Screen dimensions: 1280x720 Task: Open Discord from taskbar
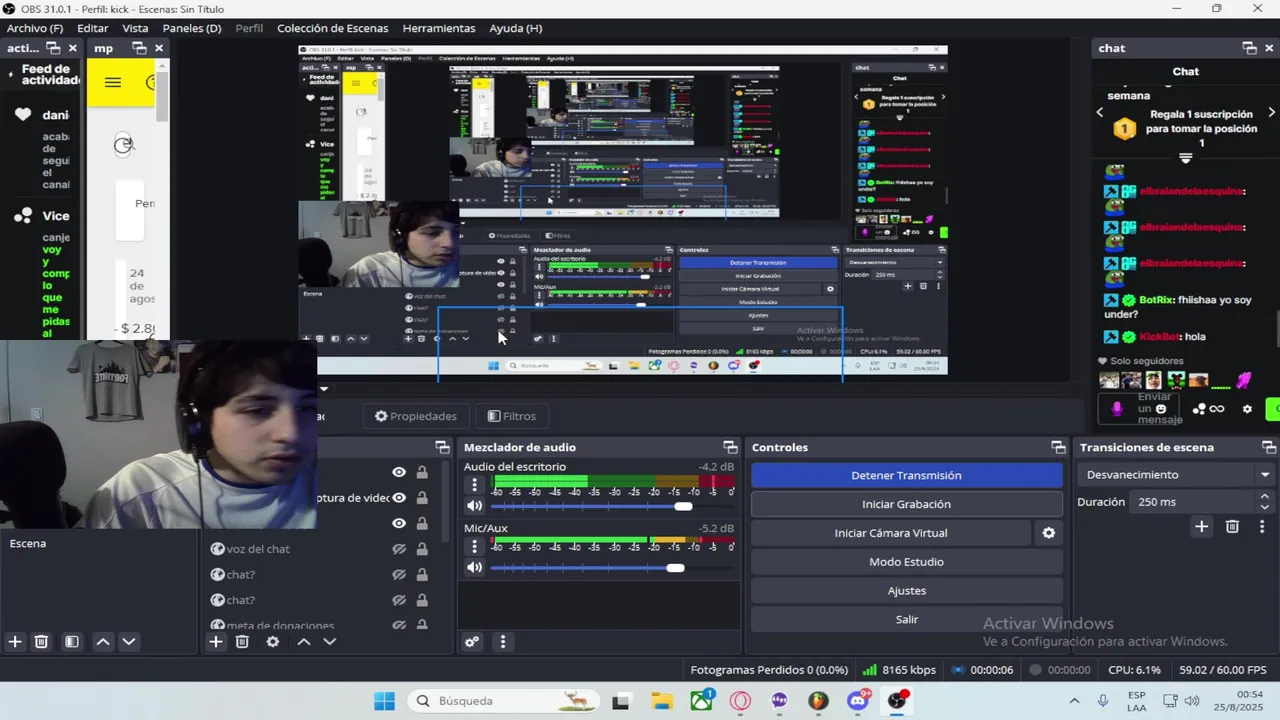click(x=858, y=701)
